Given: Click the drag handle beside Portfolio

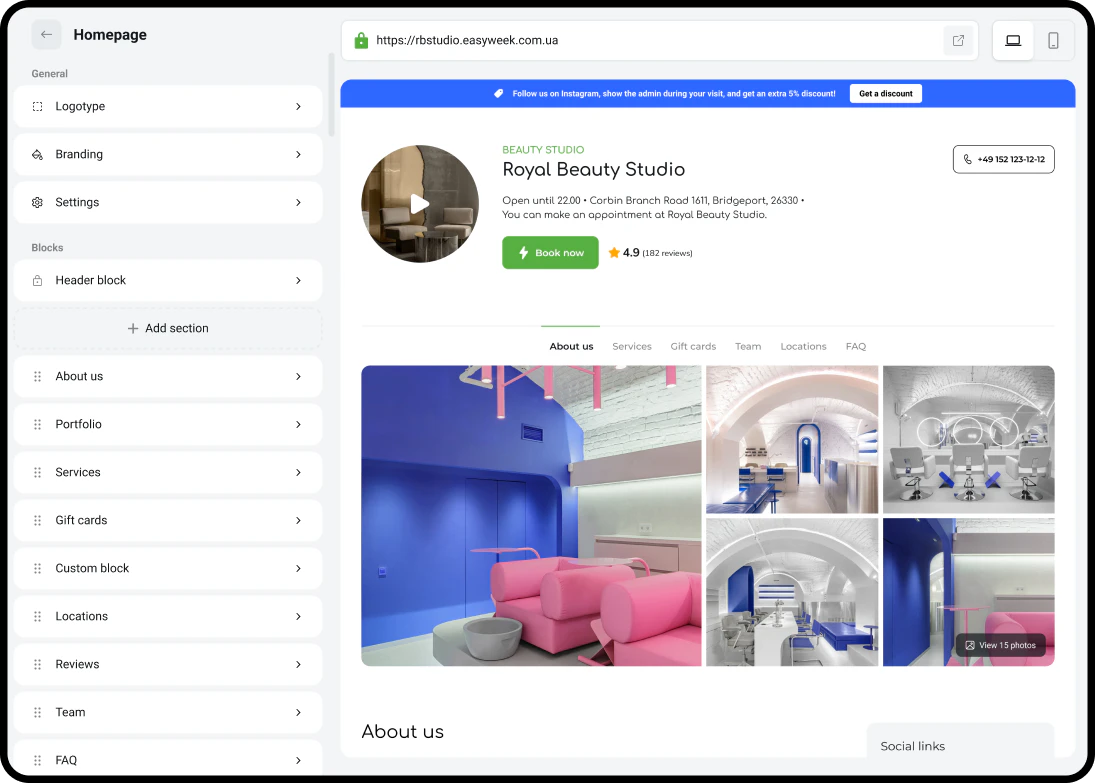Looking at the screenshot, I should click(37, 424).
